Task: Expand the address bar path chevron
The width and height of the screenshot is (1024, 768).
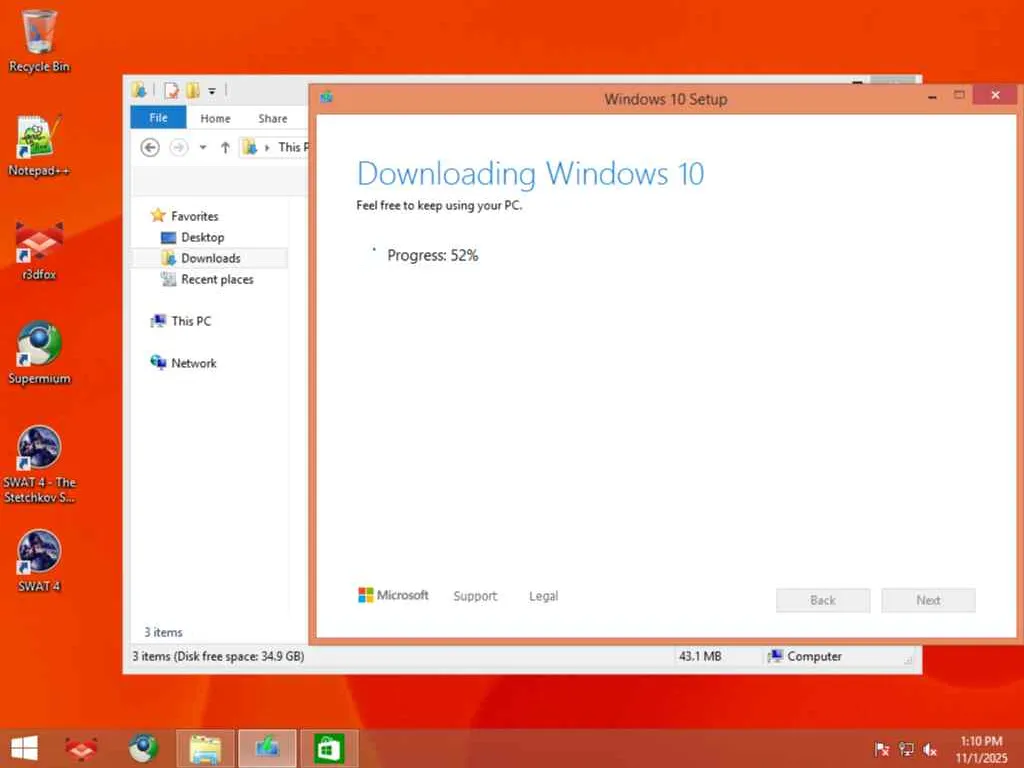Action: click(267, 148)
